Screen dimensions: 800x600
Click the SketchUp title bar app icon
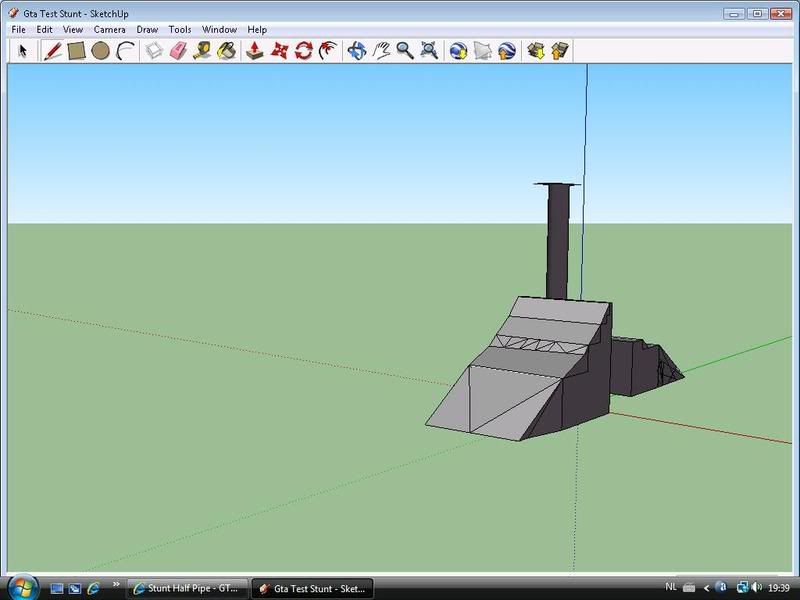click(14, 13)
